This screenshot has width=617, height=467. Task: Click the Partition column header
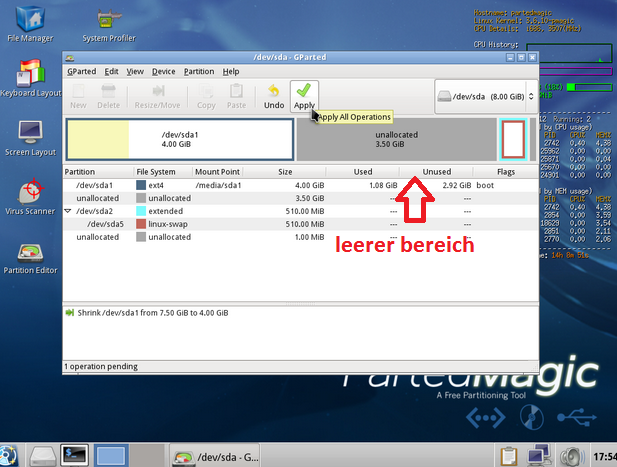pyautogui.click(x=98, y=172)
